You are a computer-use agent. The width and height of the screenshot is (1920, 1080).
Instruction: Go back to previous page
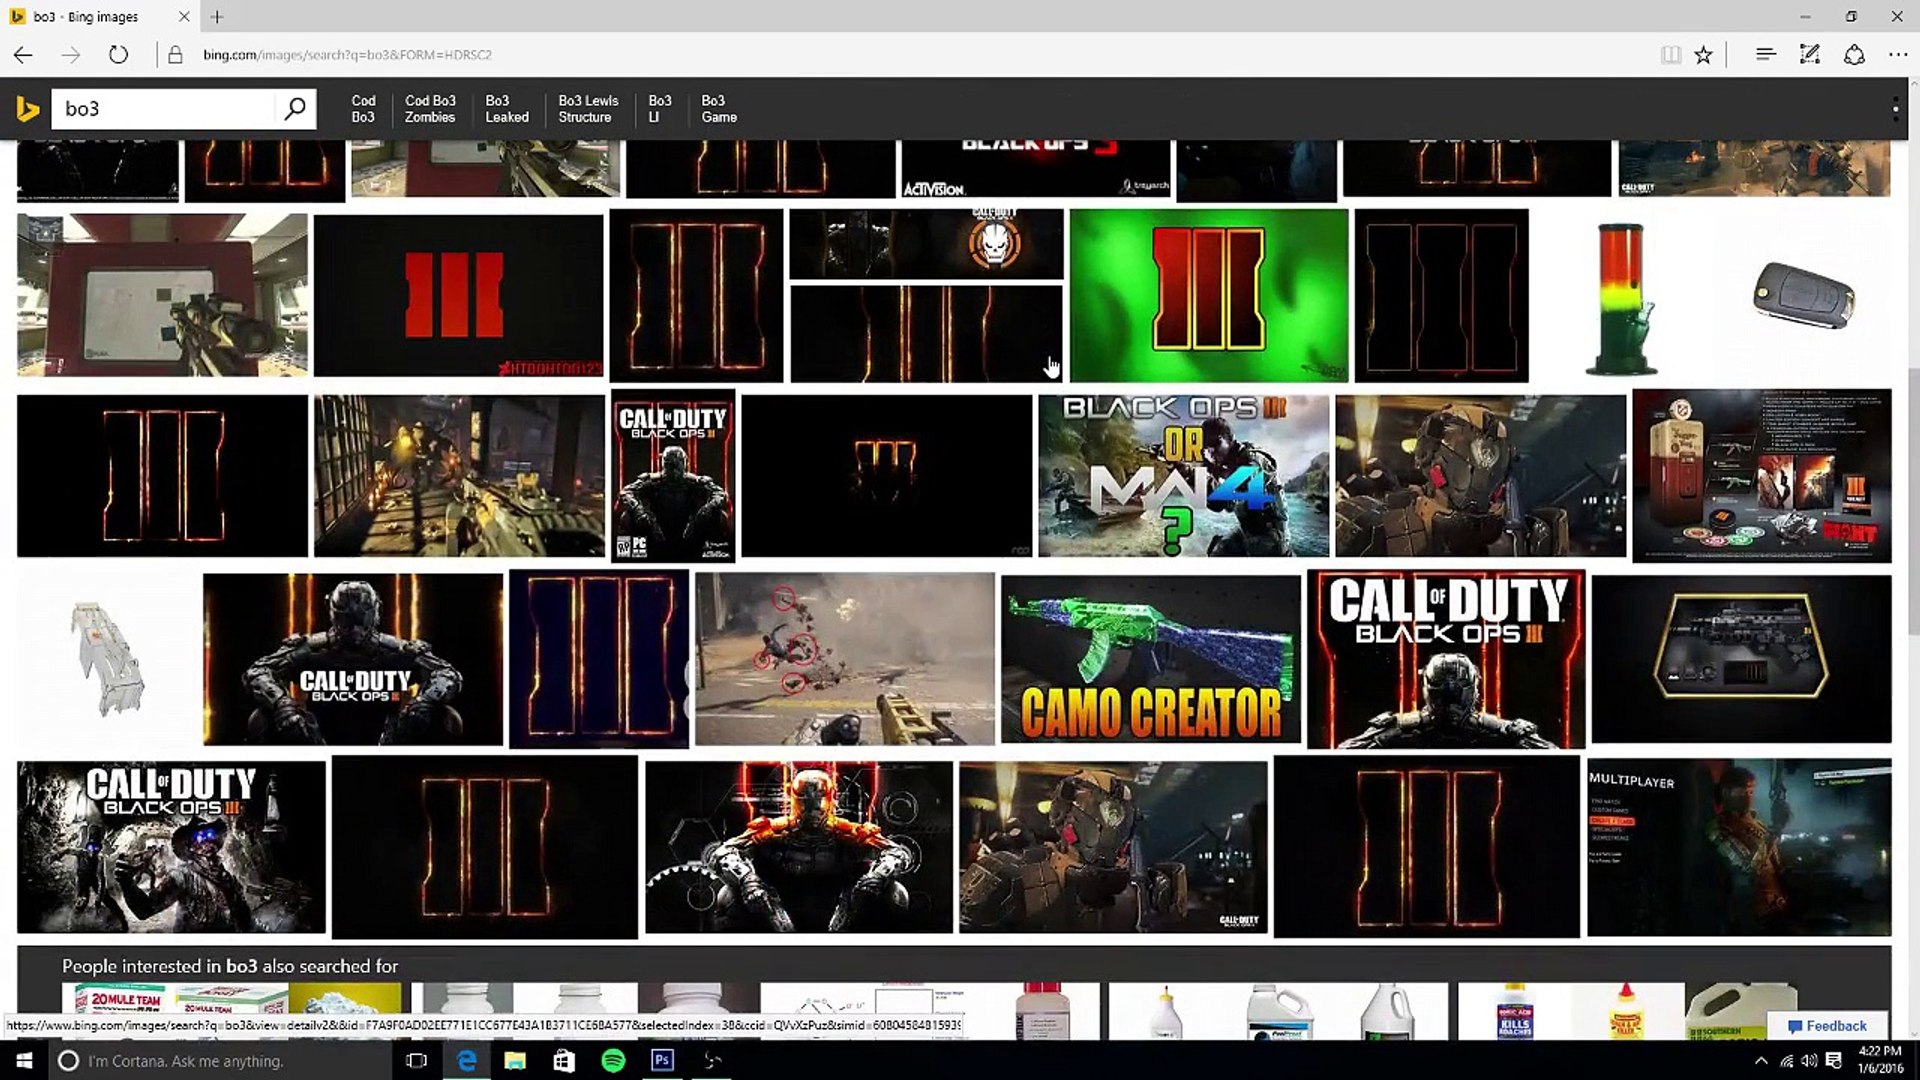[24, 55]
